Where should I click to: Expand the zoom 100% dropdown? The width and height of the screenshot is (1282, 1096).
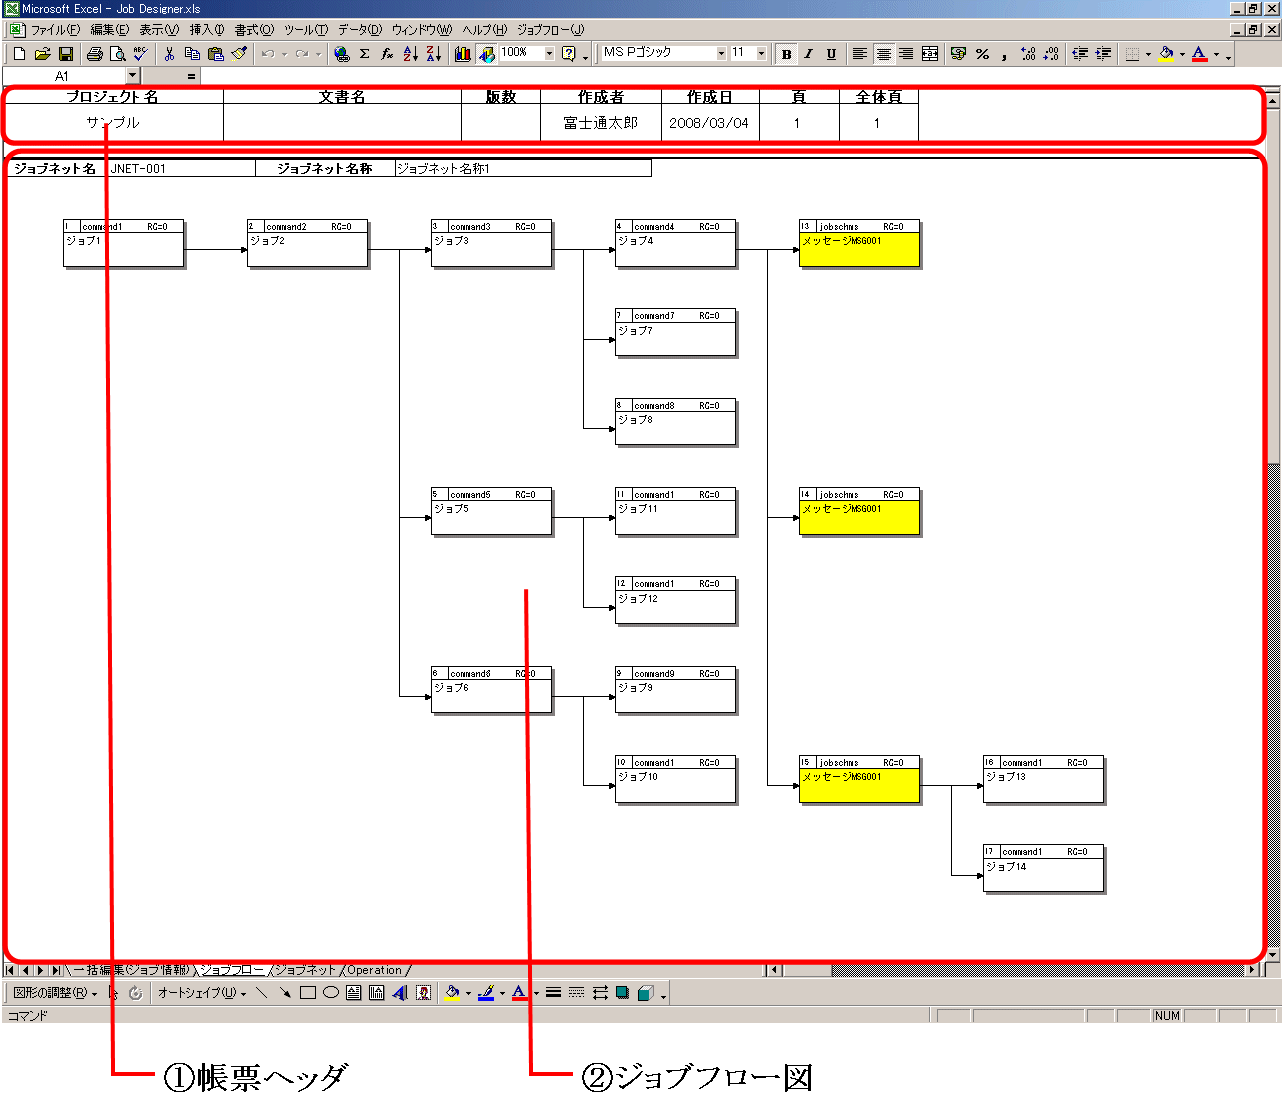pyautogui.click(x=549, y=54)
